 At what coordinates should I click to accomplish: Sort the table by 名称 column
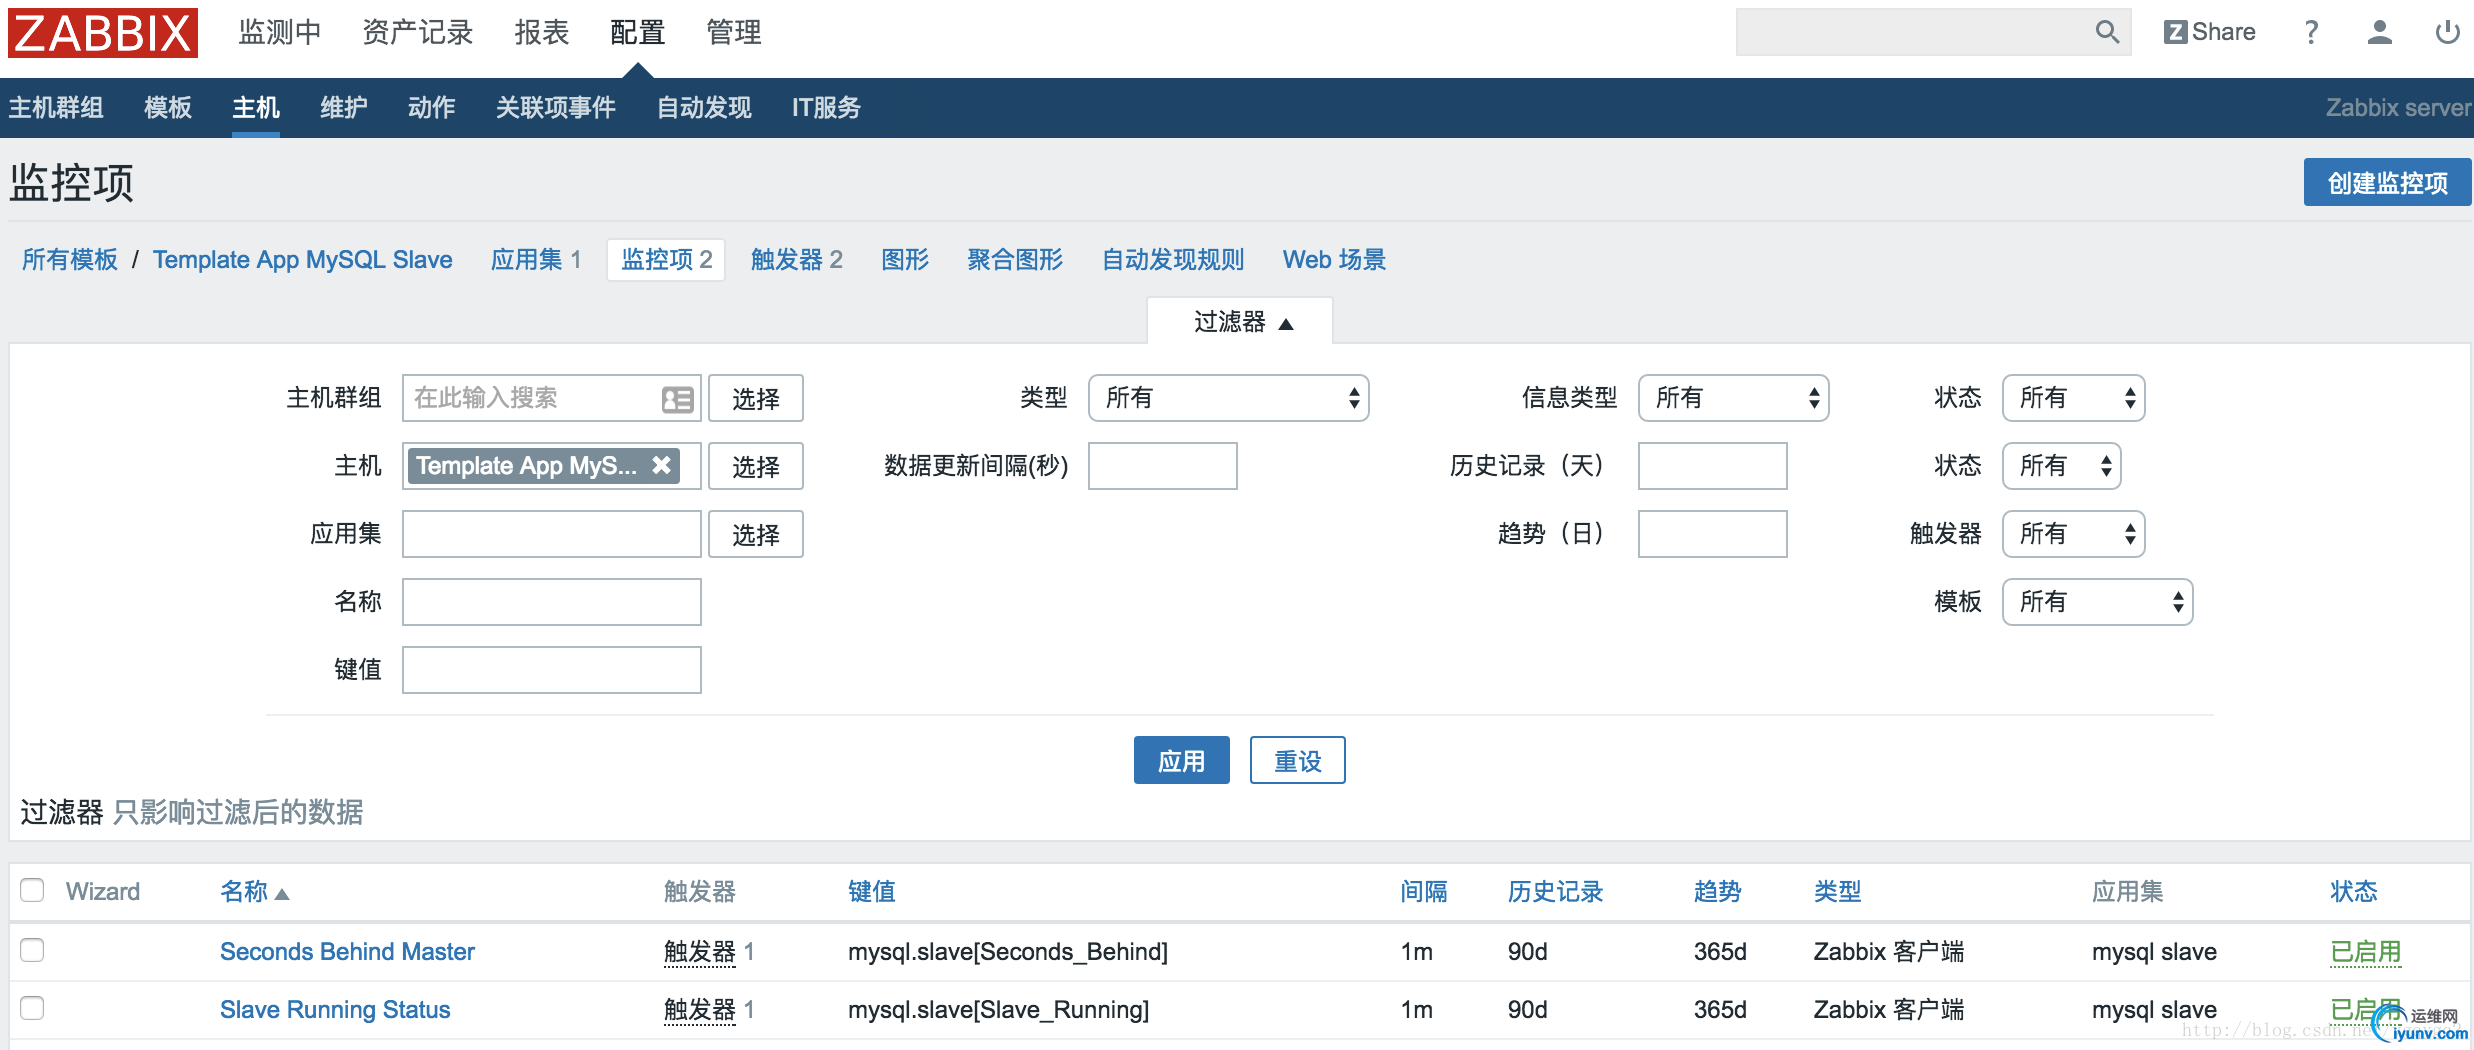254,891
